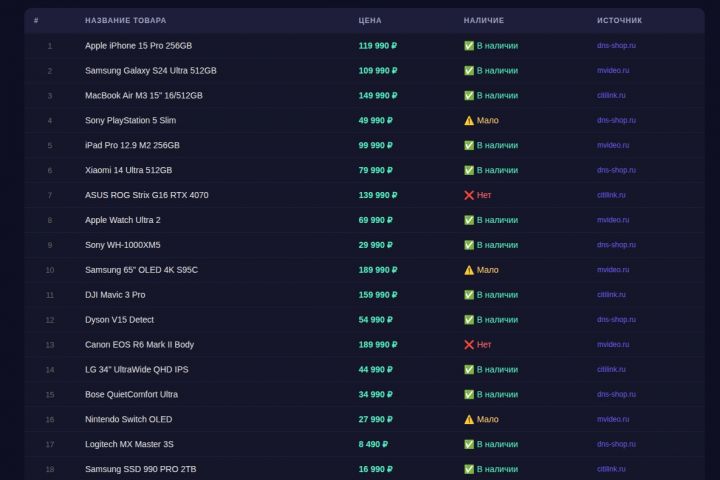The height and width of the screenshot is (480, 720).
Task: Open mvideo.ru link for iPad Pro 12.9
Action: pos(613,145)
